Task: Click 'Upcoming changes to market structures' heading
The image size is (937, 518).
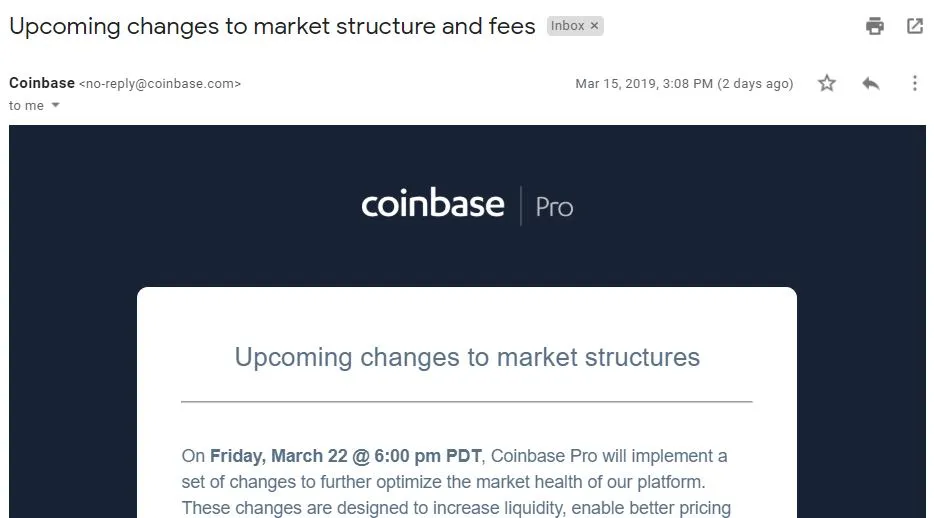Action: click(467, 358)
